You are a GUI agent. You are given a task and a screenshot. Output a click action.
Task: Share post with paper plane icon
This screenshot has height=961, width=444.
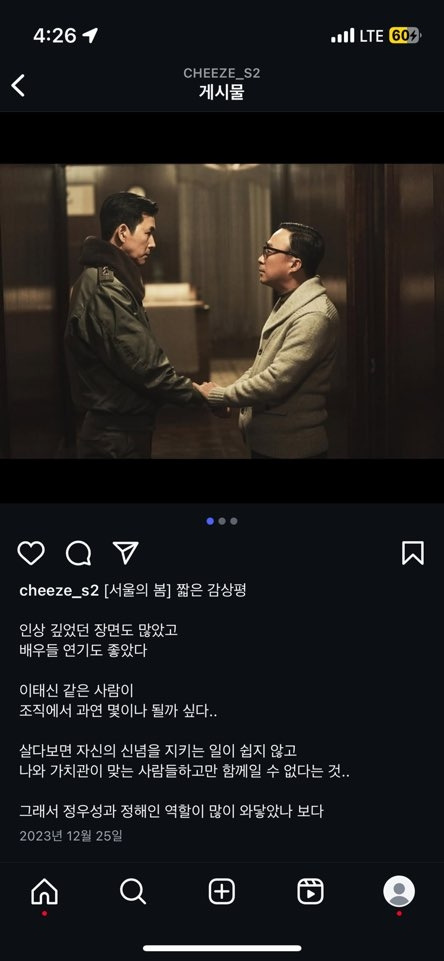[x=126, y=552]
